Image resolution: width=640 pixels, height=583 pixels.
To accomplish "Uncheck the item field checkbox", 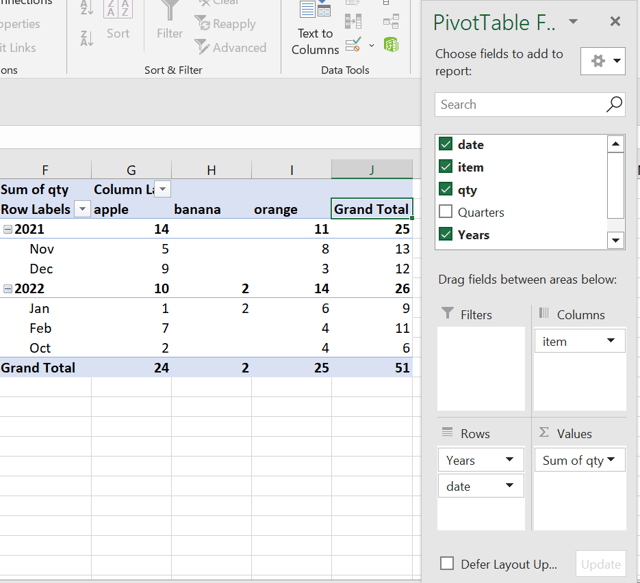I will tap(445, 167).
